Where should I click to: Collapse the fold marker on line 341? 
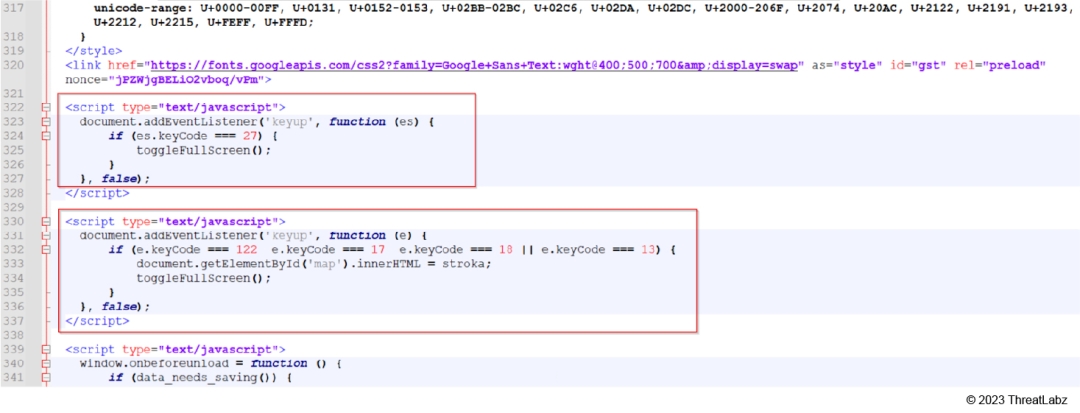pyautogui.click(x=45, y=378)
